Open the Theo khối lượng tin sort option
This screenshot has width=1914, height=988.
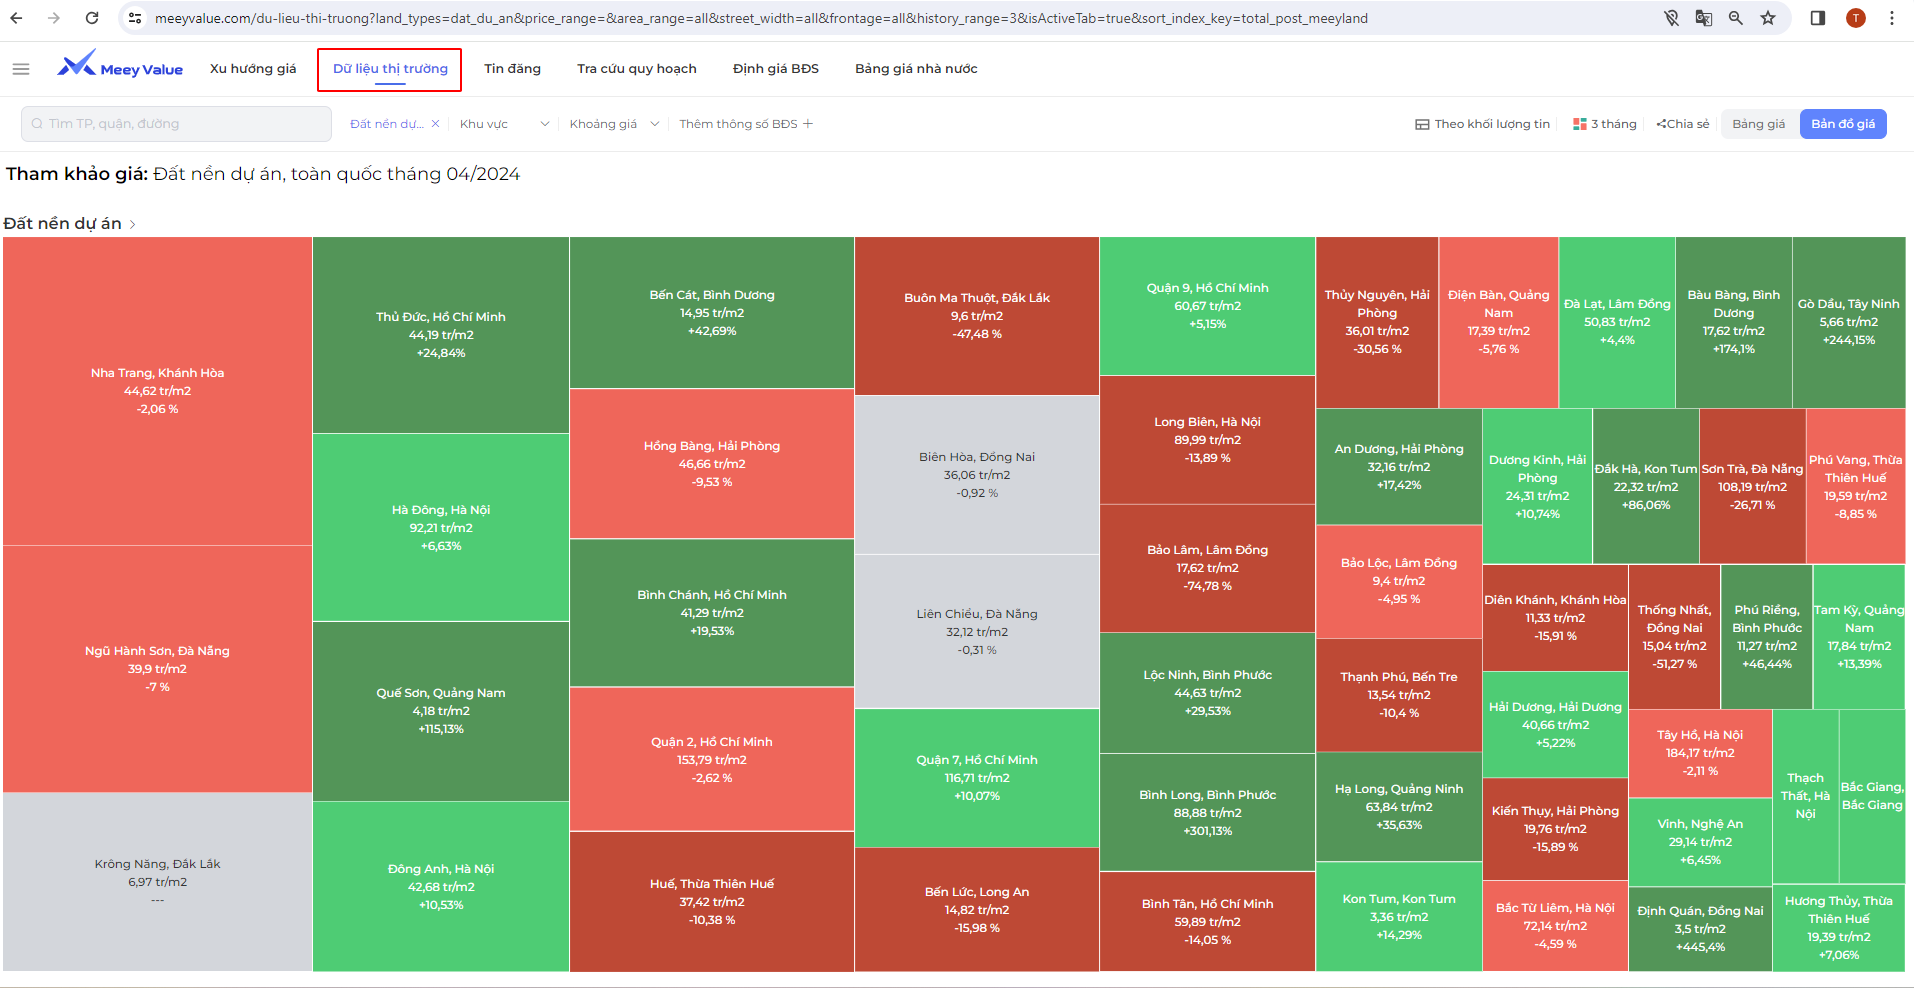[1482, 124]
